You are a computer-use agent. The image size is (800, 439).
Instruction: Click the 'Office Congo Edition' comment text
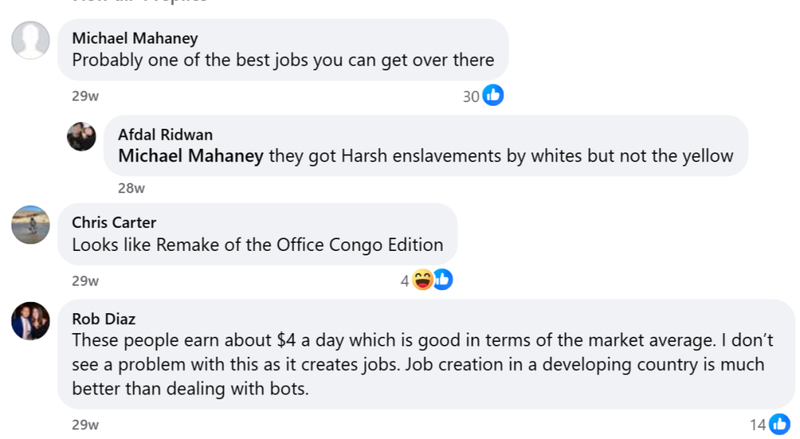point(257,244)
